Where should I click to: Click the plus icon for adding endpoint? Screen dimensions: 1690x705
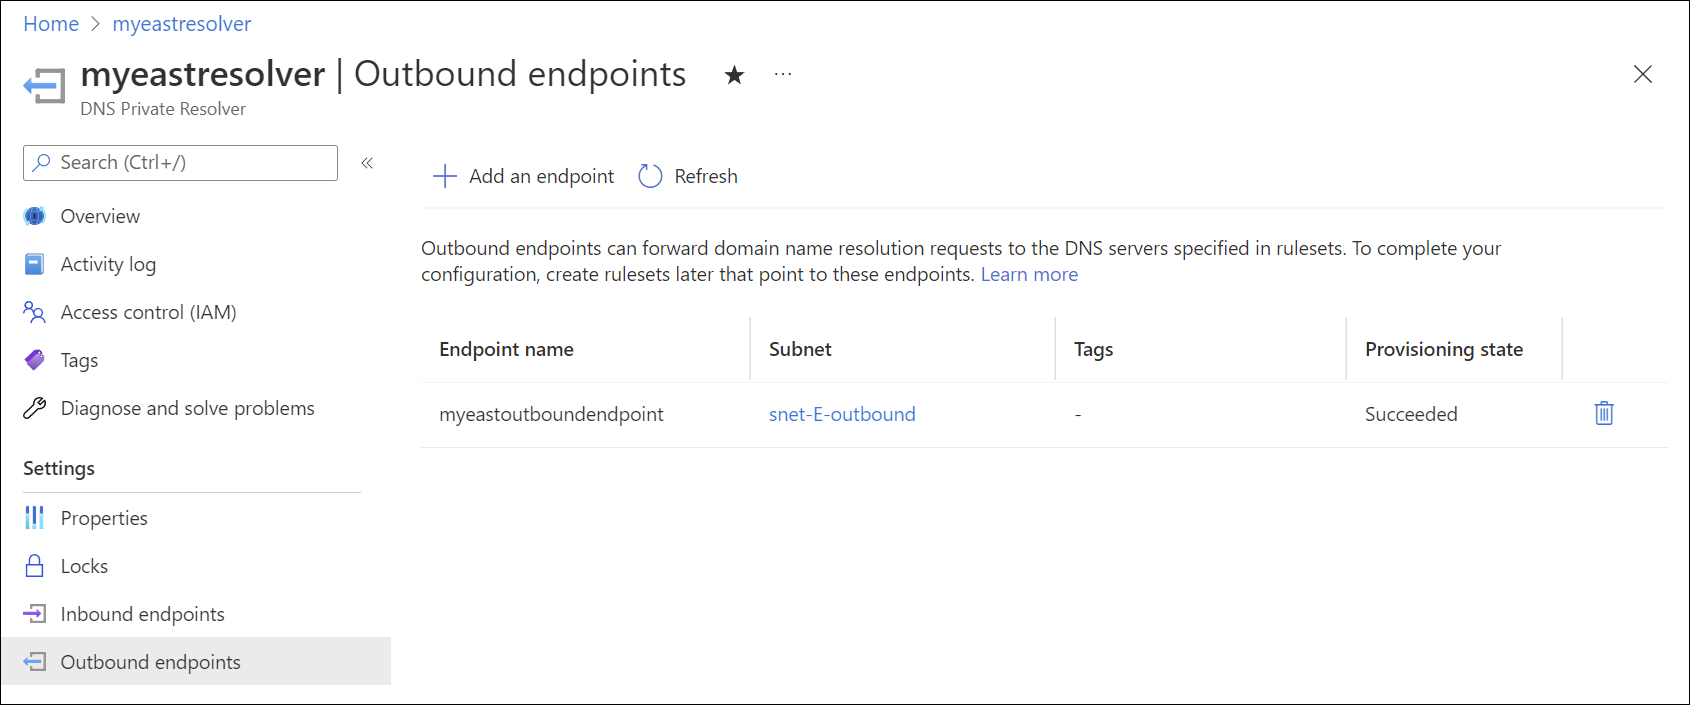tap(444, 176)
